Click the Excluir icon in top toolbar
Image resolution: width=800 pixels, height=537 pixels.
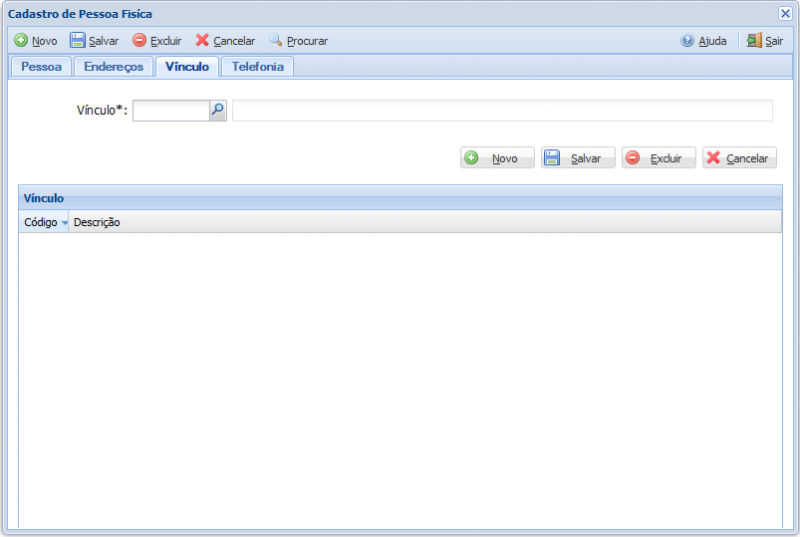140,41
